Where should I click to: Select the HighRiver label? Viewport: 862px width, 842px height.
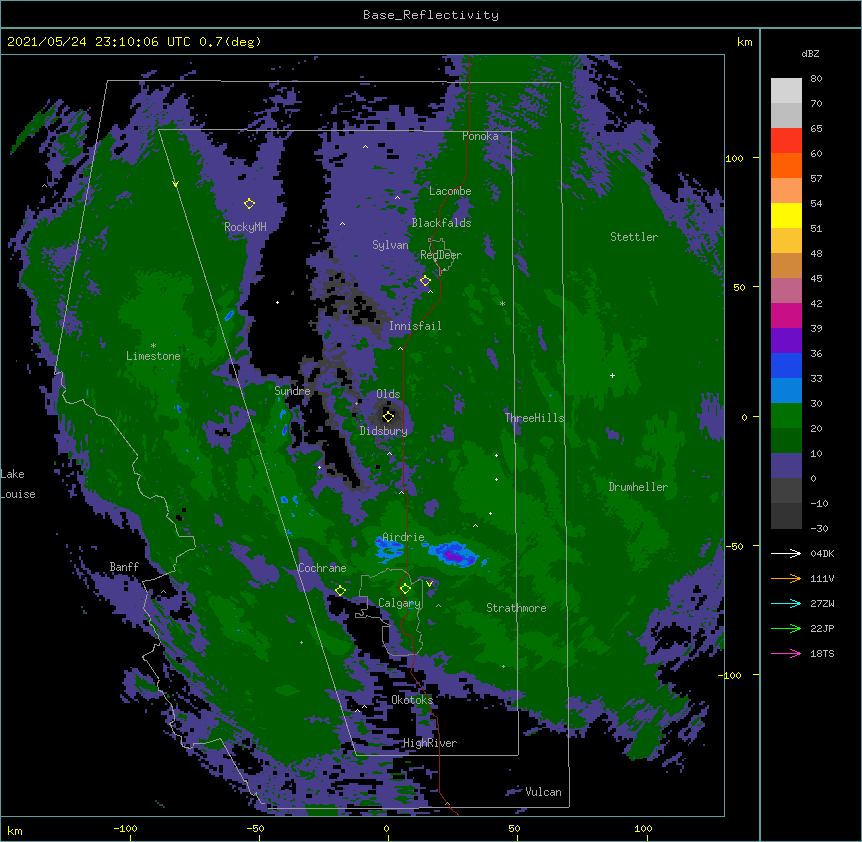click(430, 743)
